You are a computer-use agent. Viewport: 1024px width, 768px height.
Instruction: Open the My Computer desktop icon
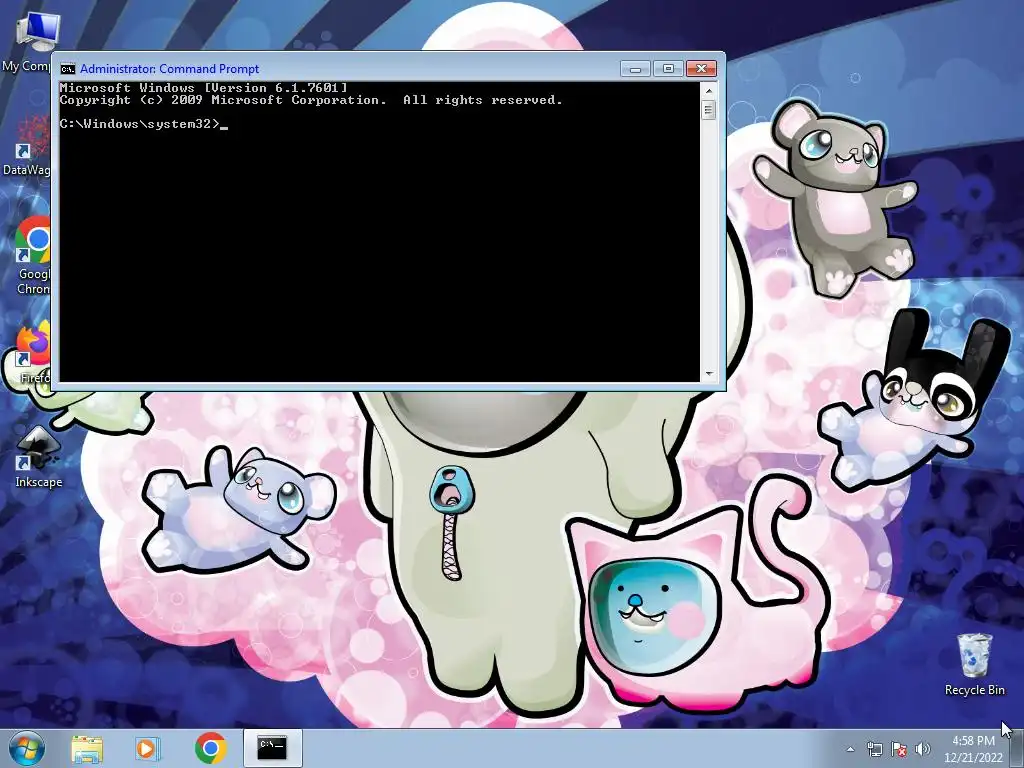(x=30, y=42)
